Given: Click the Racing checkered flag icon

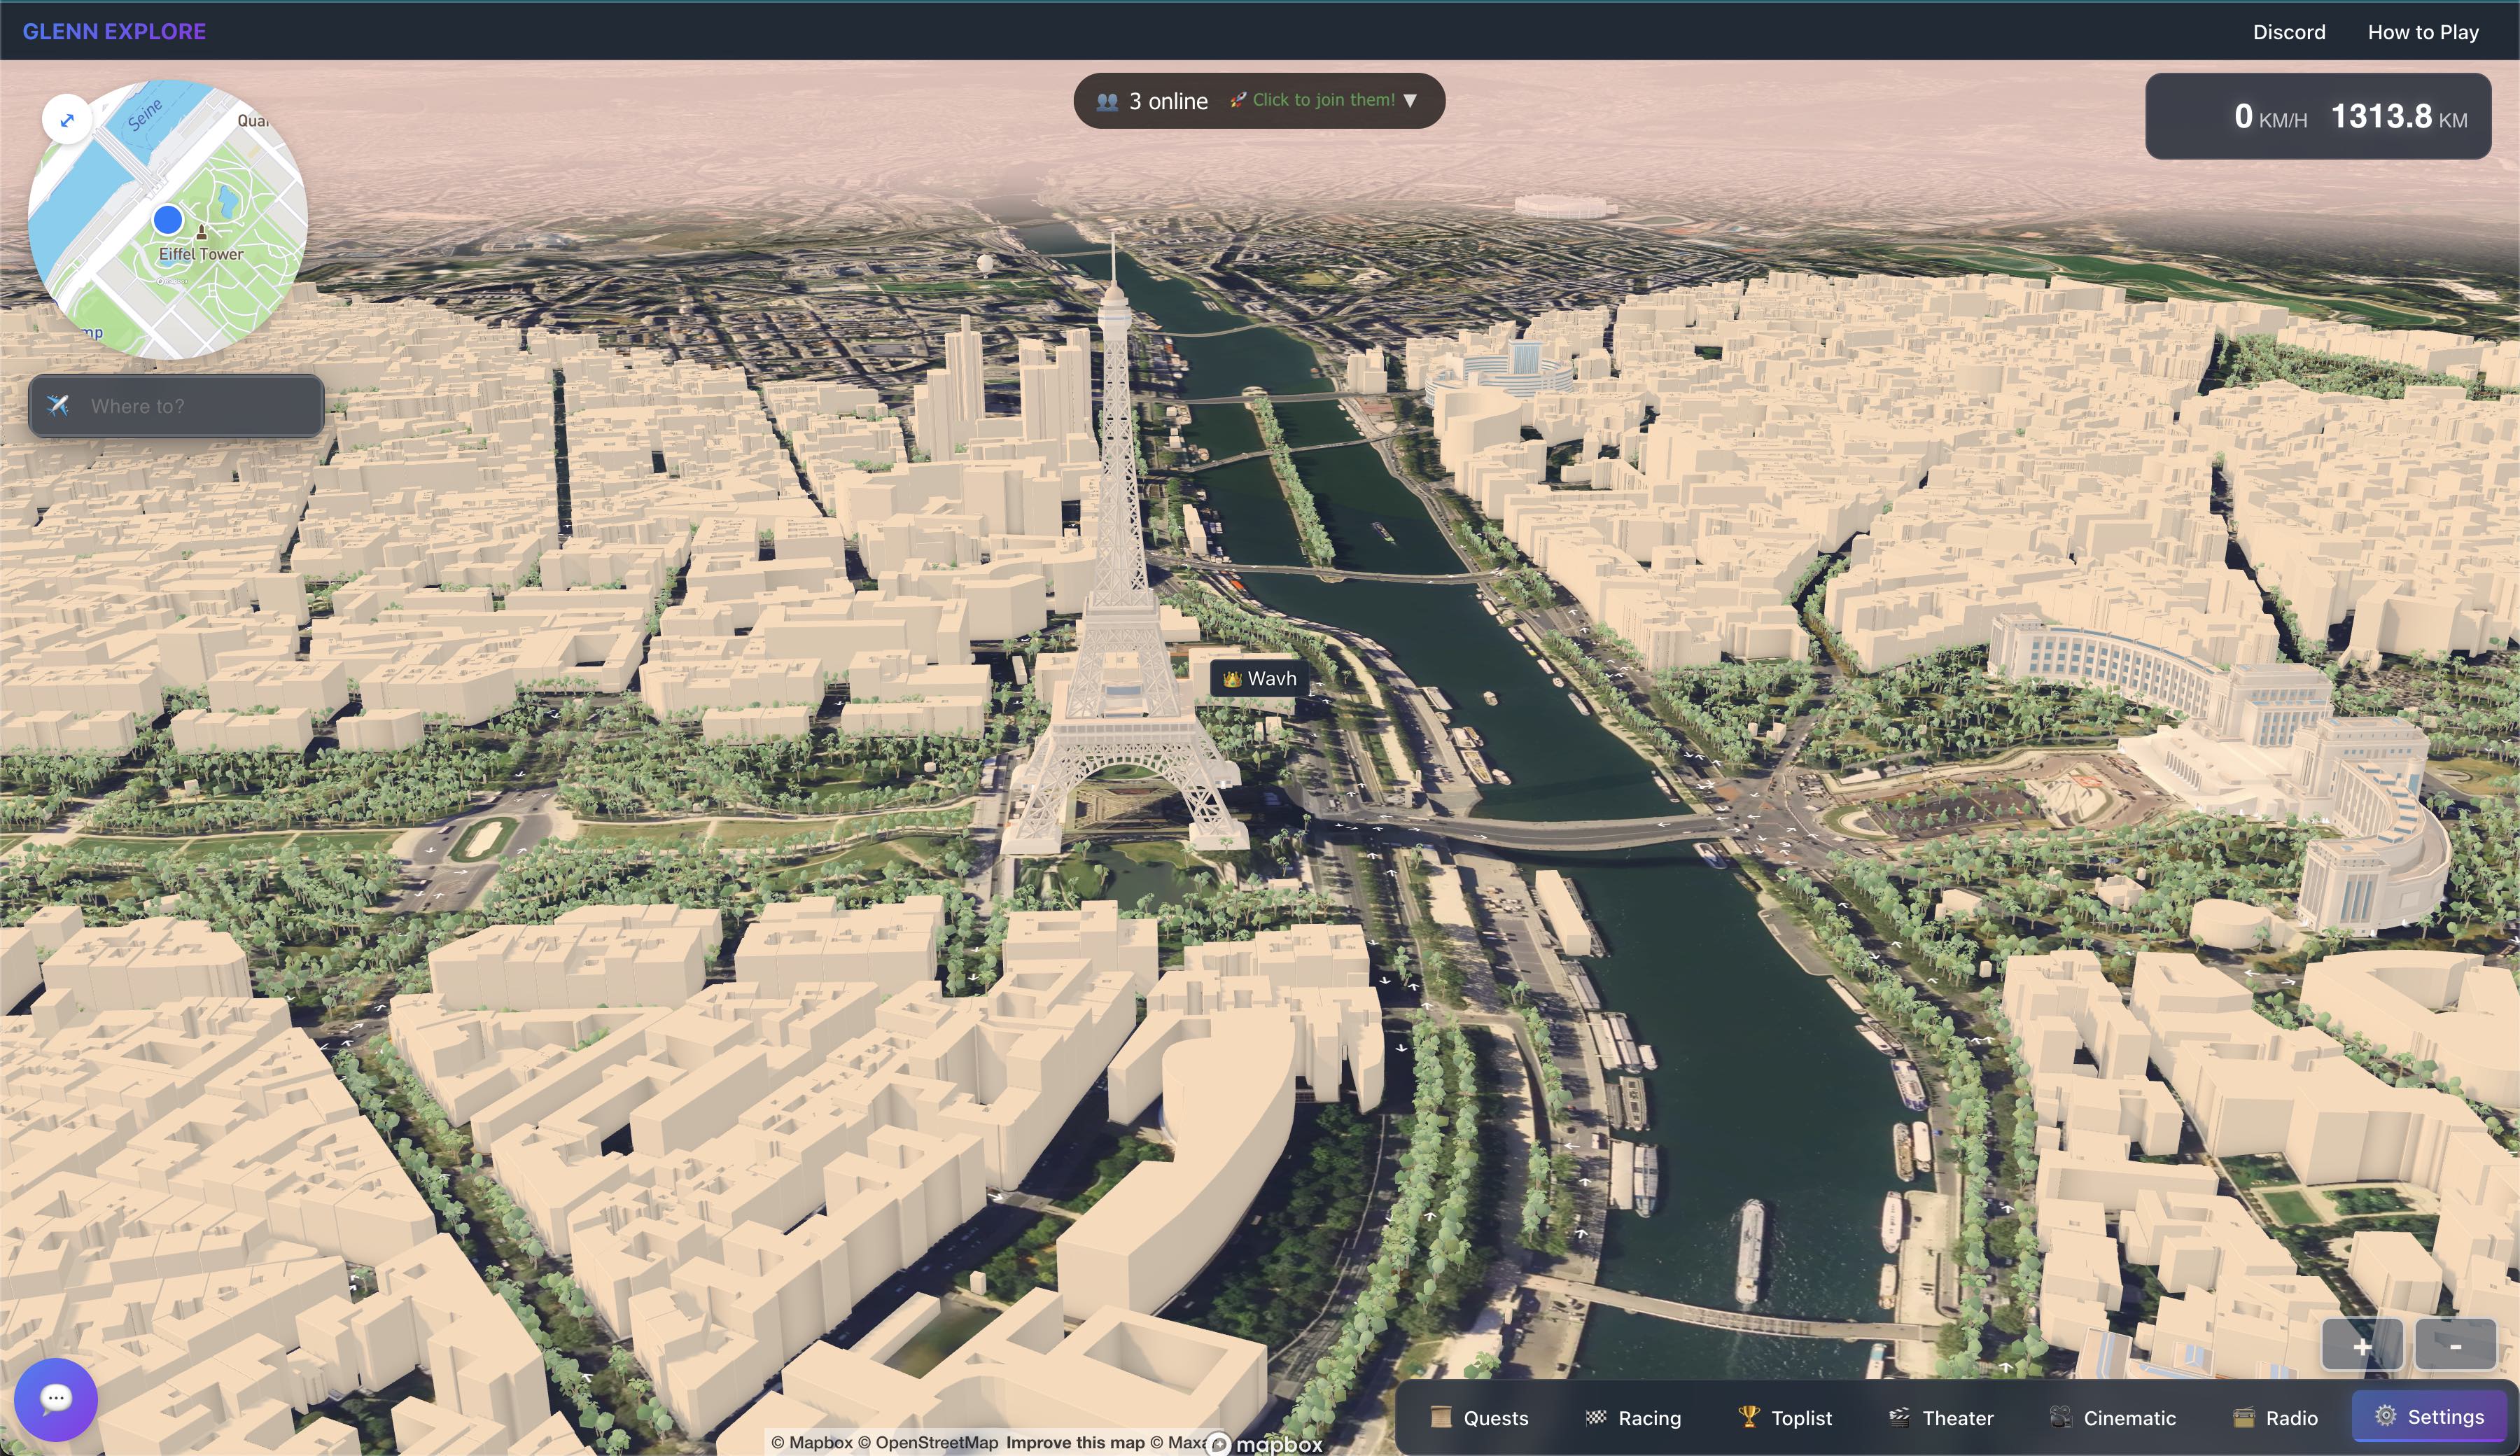Looking at the screenshot, I should click(x=1596, y=1417).
